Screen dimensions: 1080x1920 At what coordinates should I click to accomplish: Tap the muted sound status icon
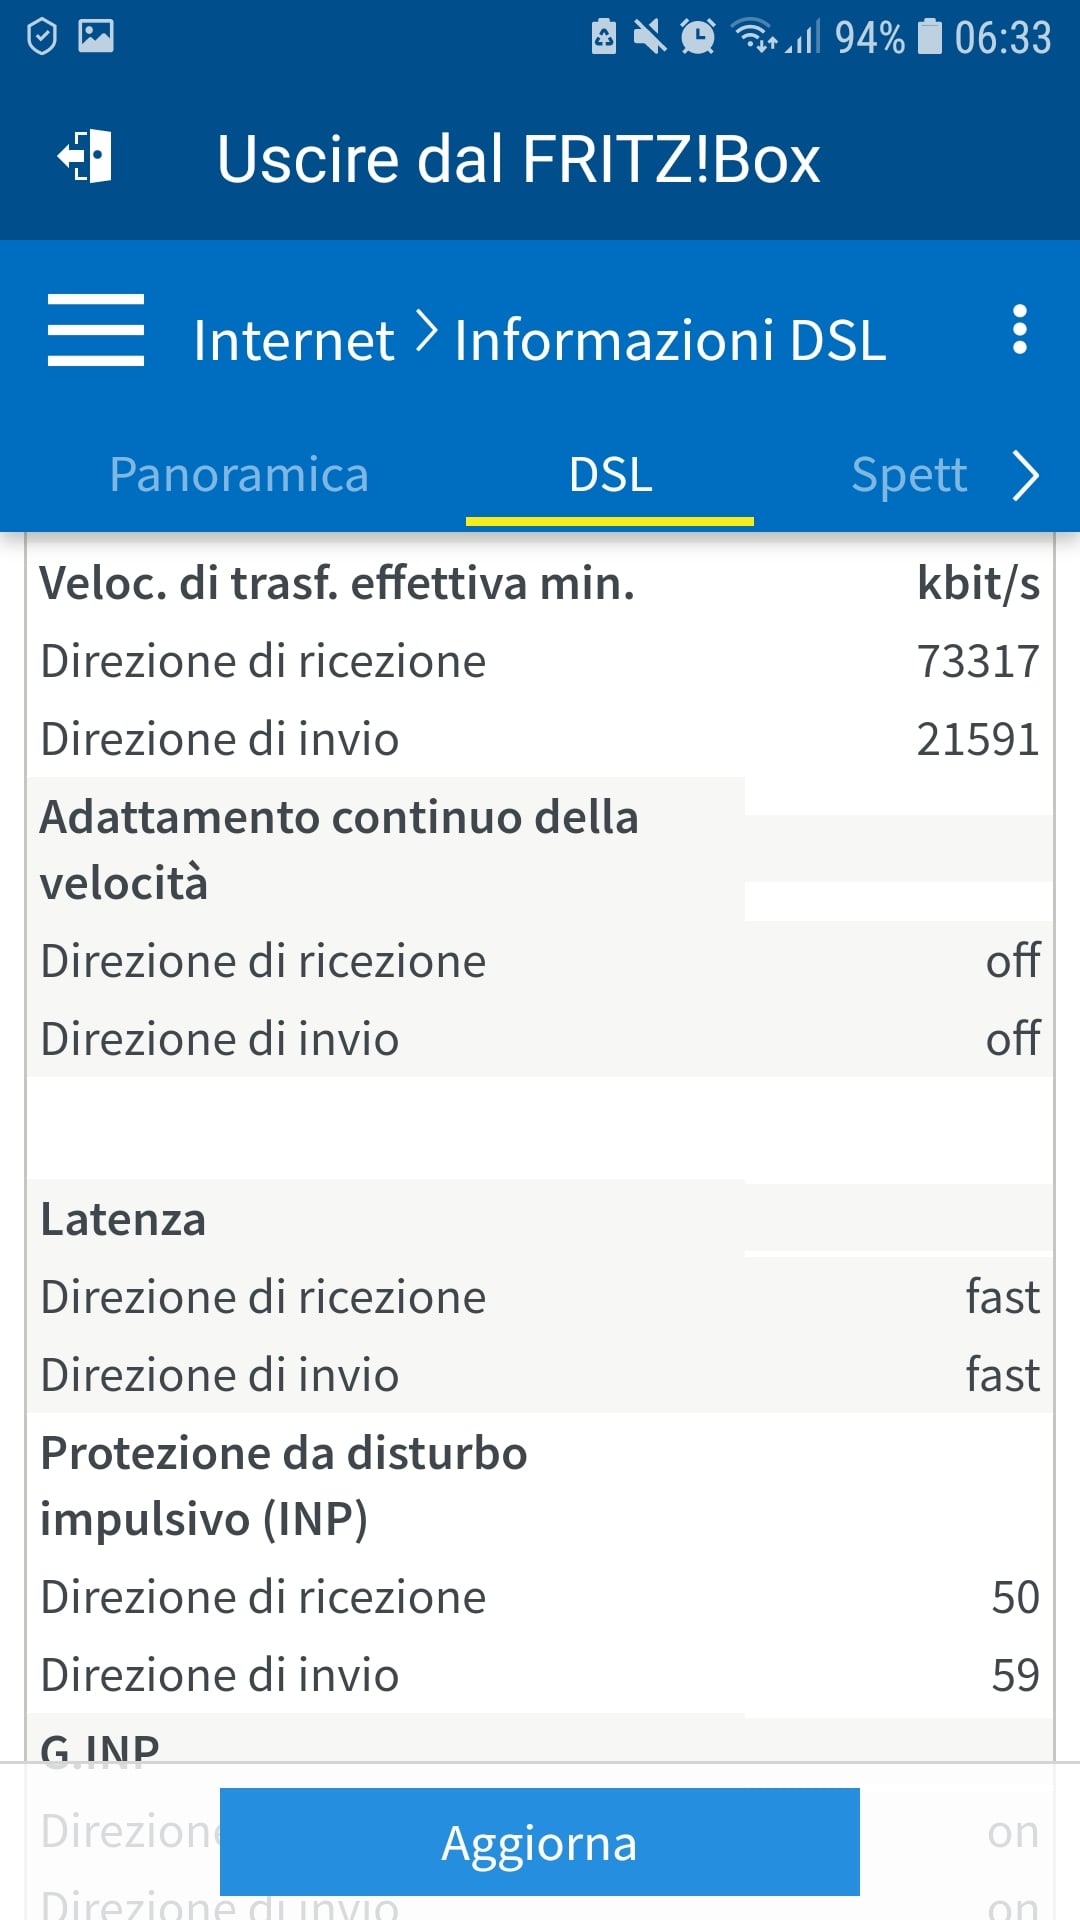click(x=650, y=37)
